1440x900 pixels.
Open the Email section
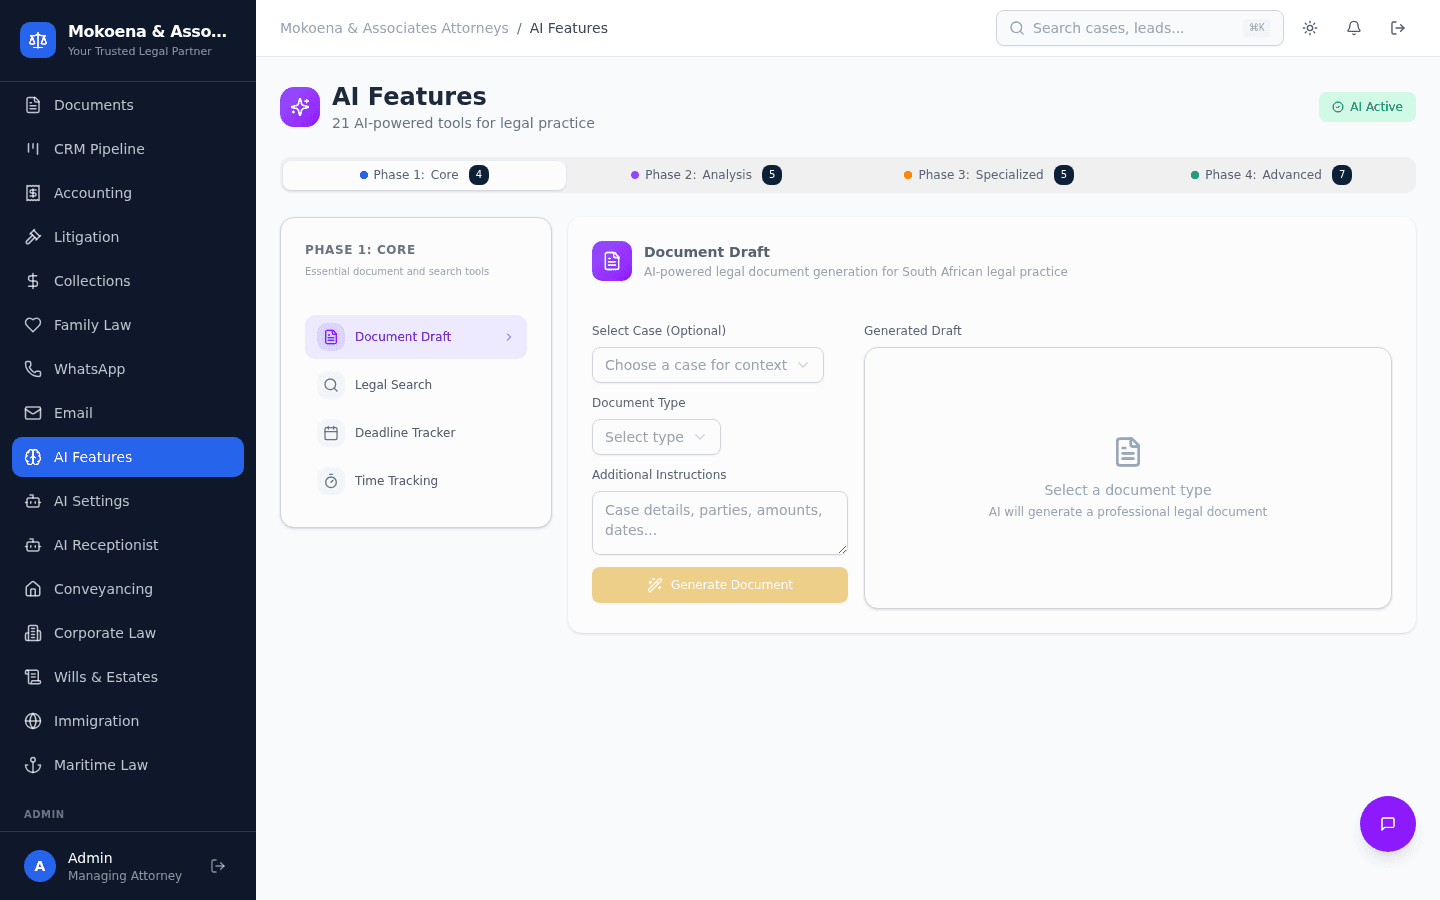128,413
